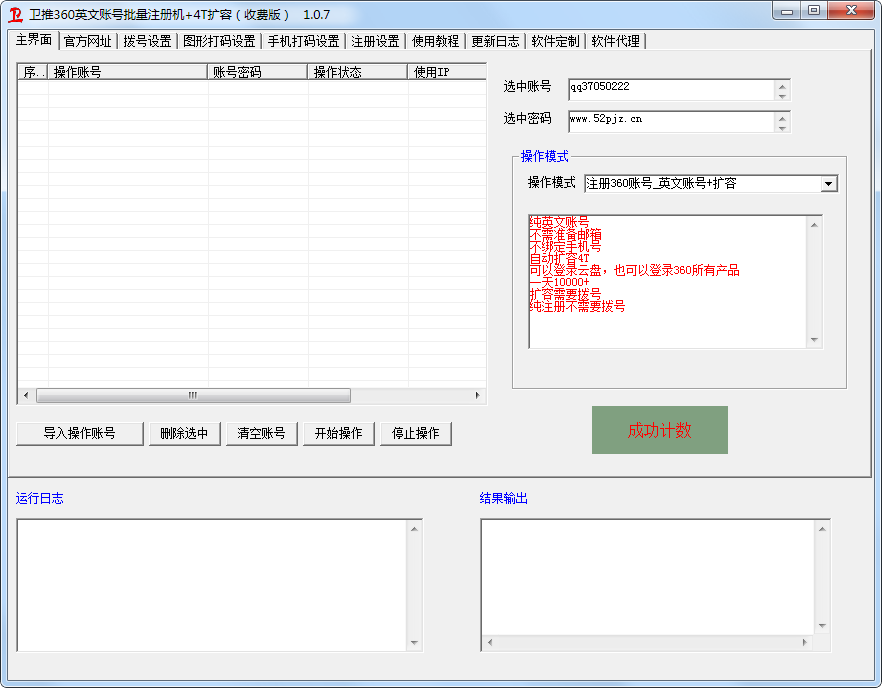Click the app logo icon in title bar
The width and height of the screenshot is (882, 688).
tap(15, 14)
